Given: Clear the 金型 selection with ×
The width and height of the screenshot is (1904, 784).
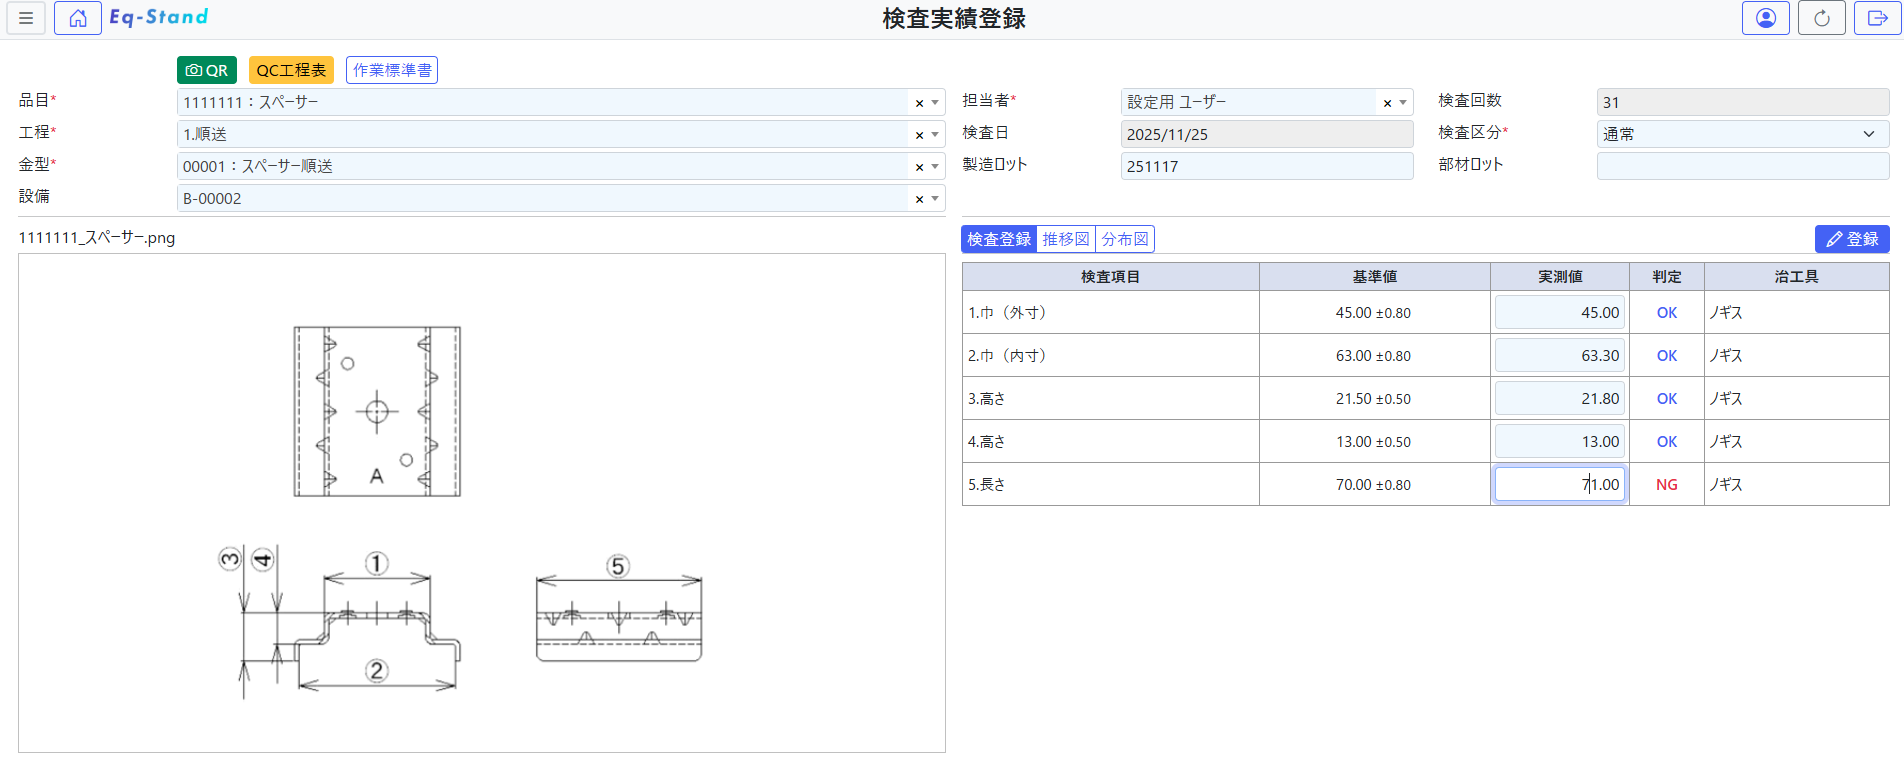Looking at the screenshot, I should [x=919, y=167].
